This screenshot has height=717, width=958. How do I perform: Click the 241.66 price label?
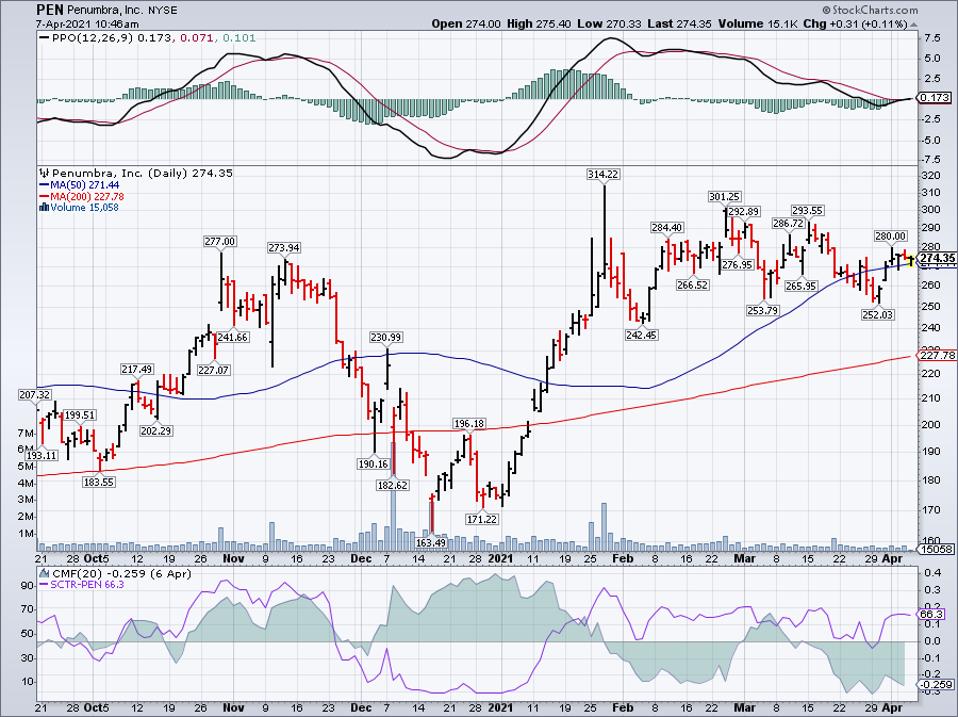point(233,337)
